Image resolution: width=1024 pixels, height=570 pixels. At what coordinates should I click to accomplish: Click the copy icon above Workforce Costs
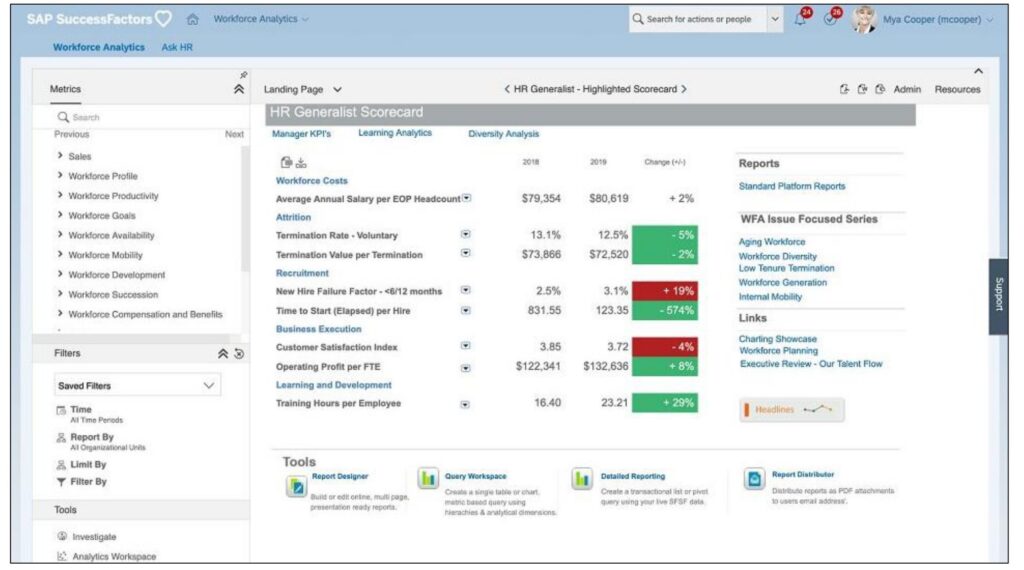(286, 162)
